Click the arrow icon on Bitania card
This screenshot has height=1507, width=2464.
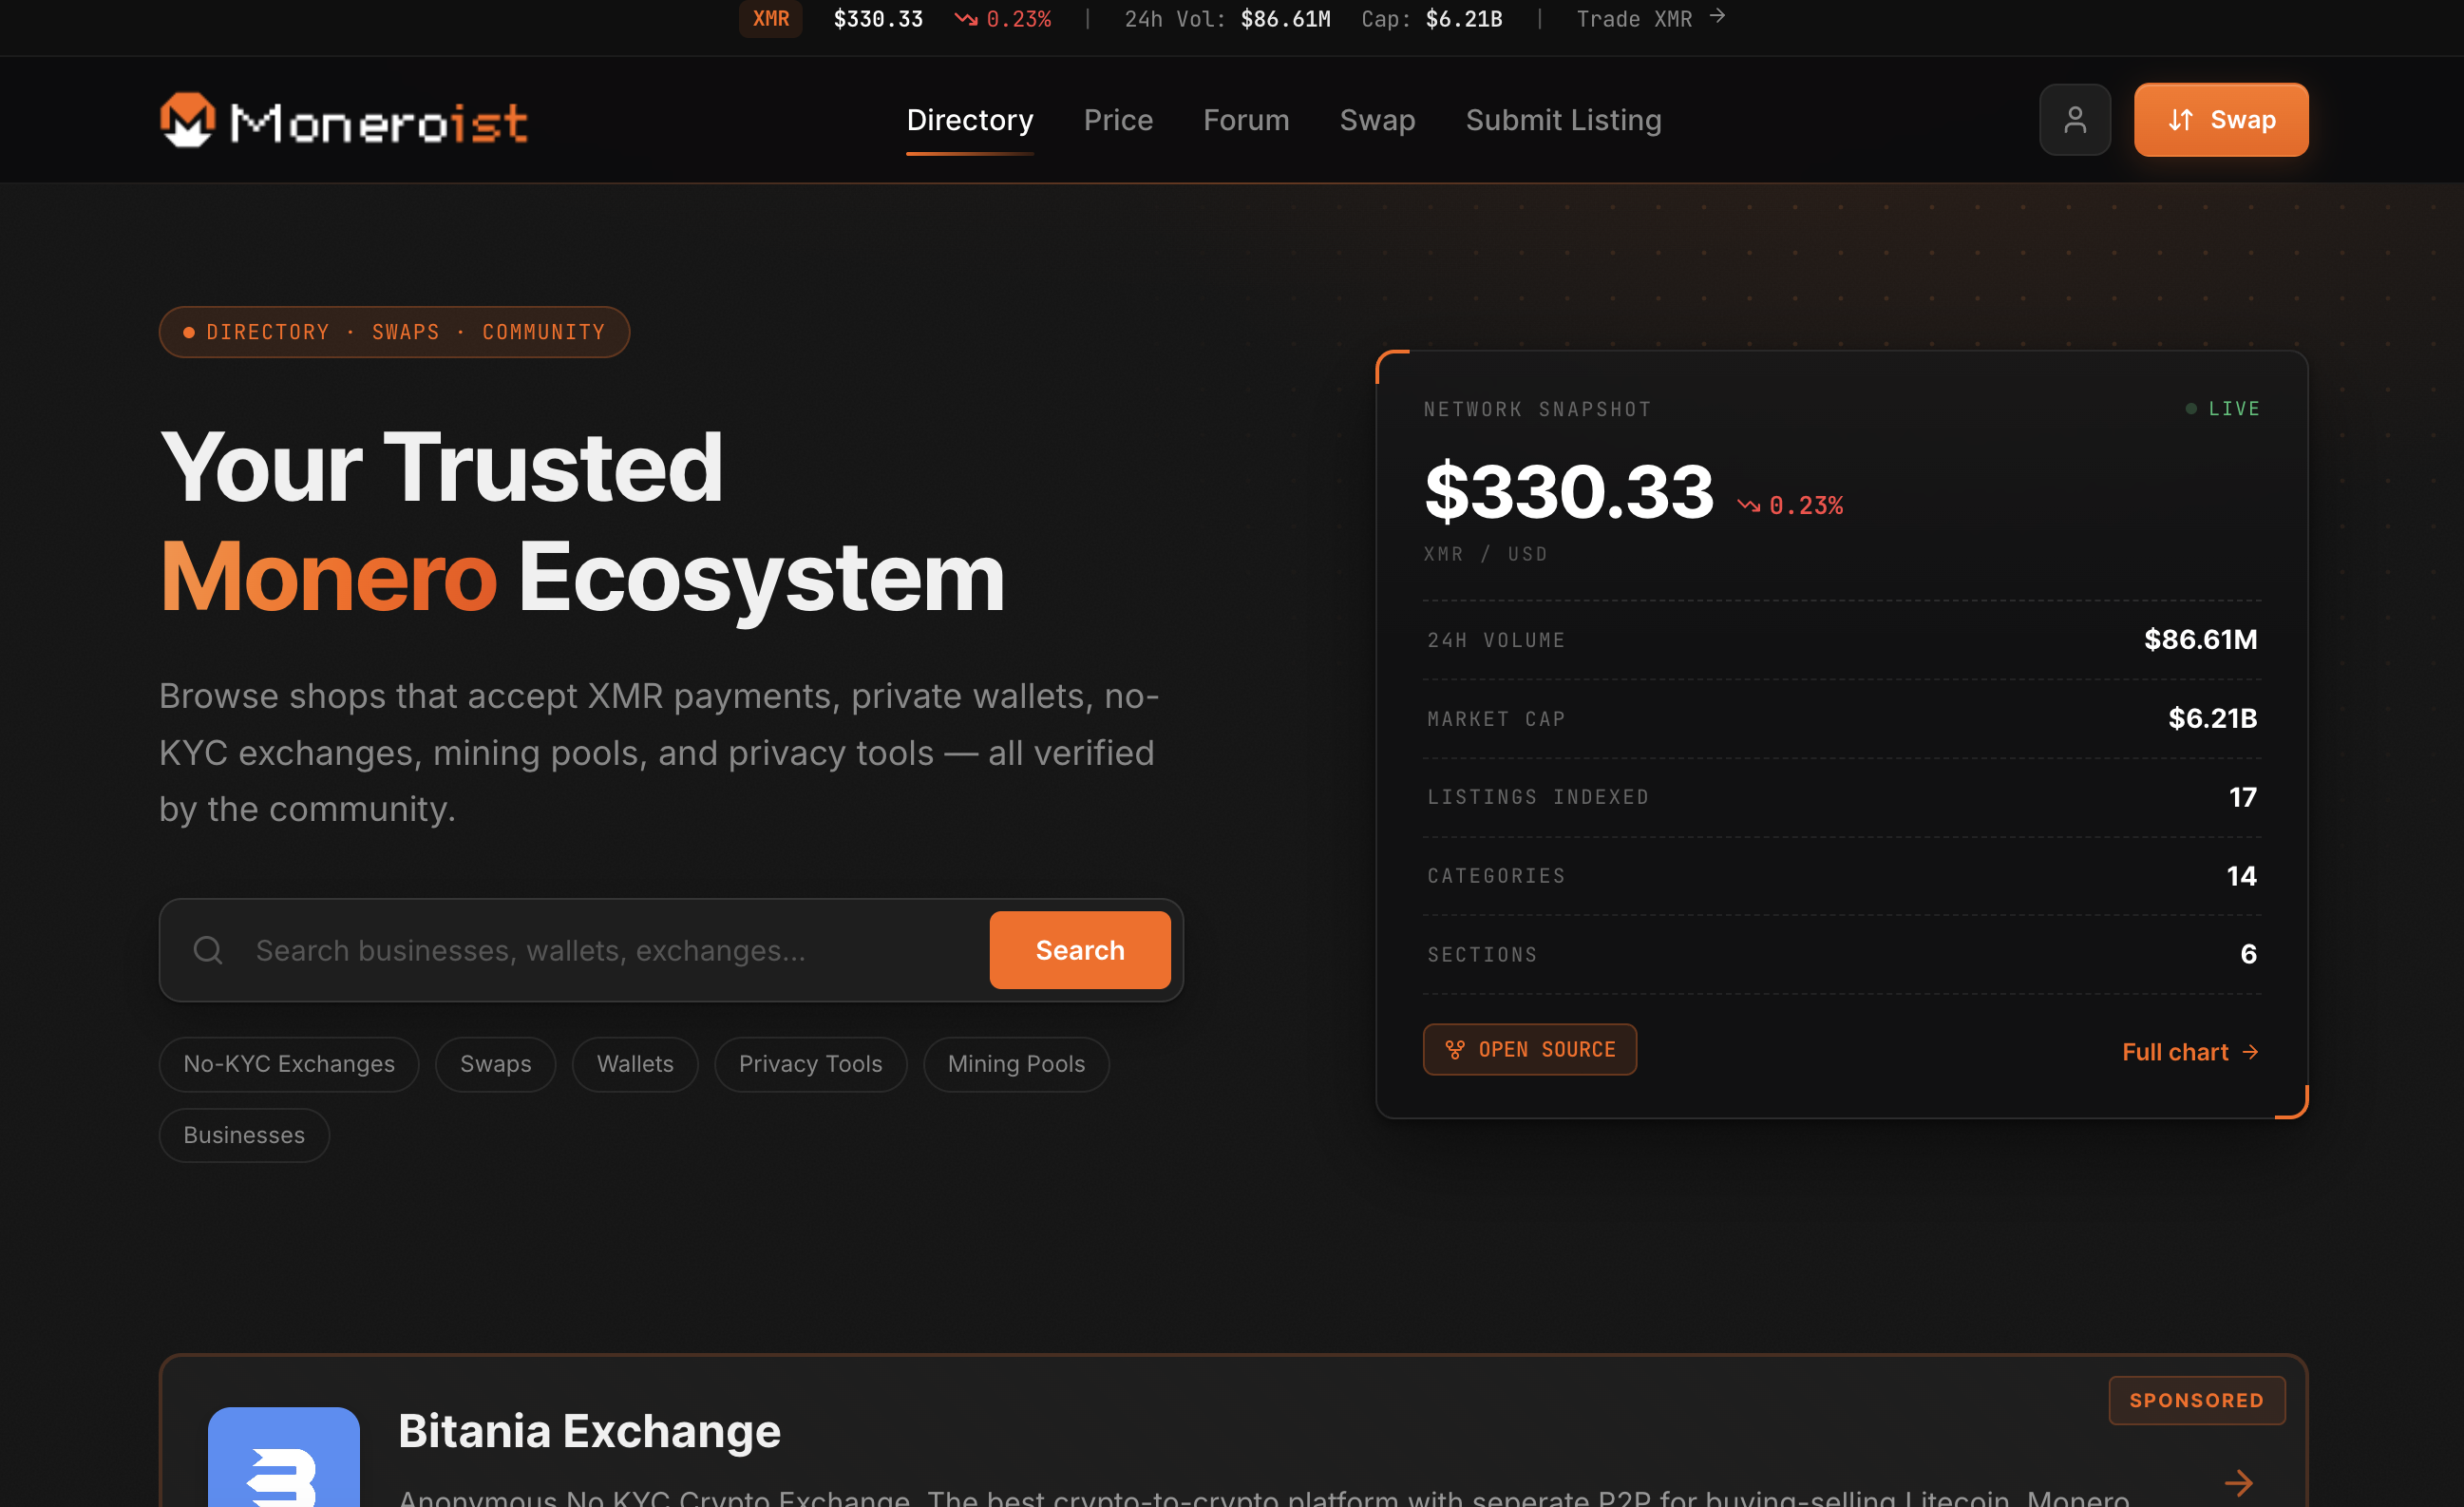pyautogui.click(x=2238, y=1482)
